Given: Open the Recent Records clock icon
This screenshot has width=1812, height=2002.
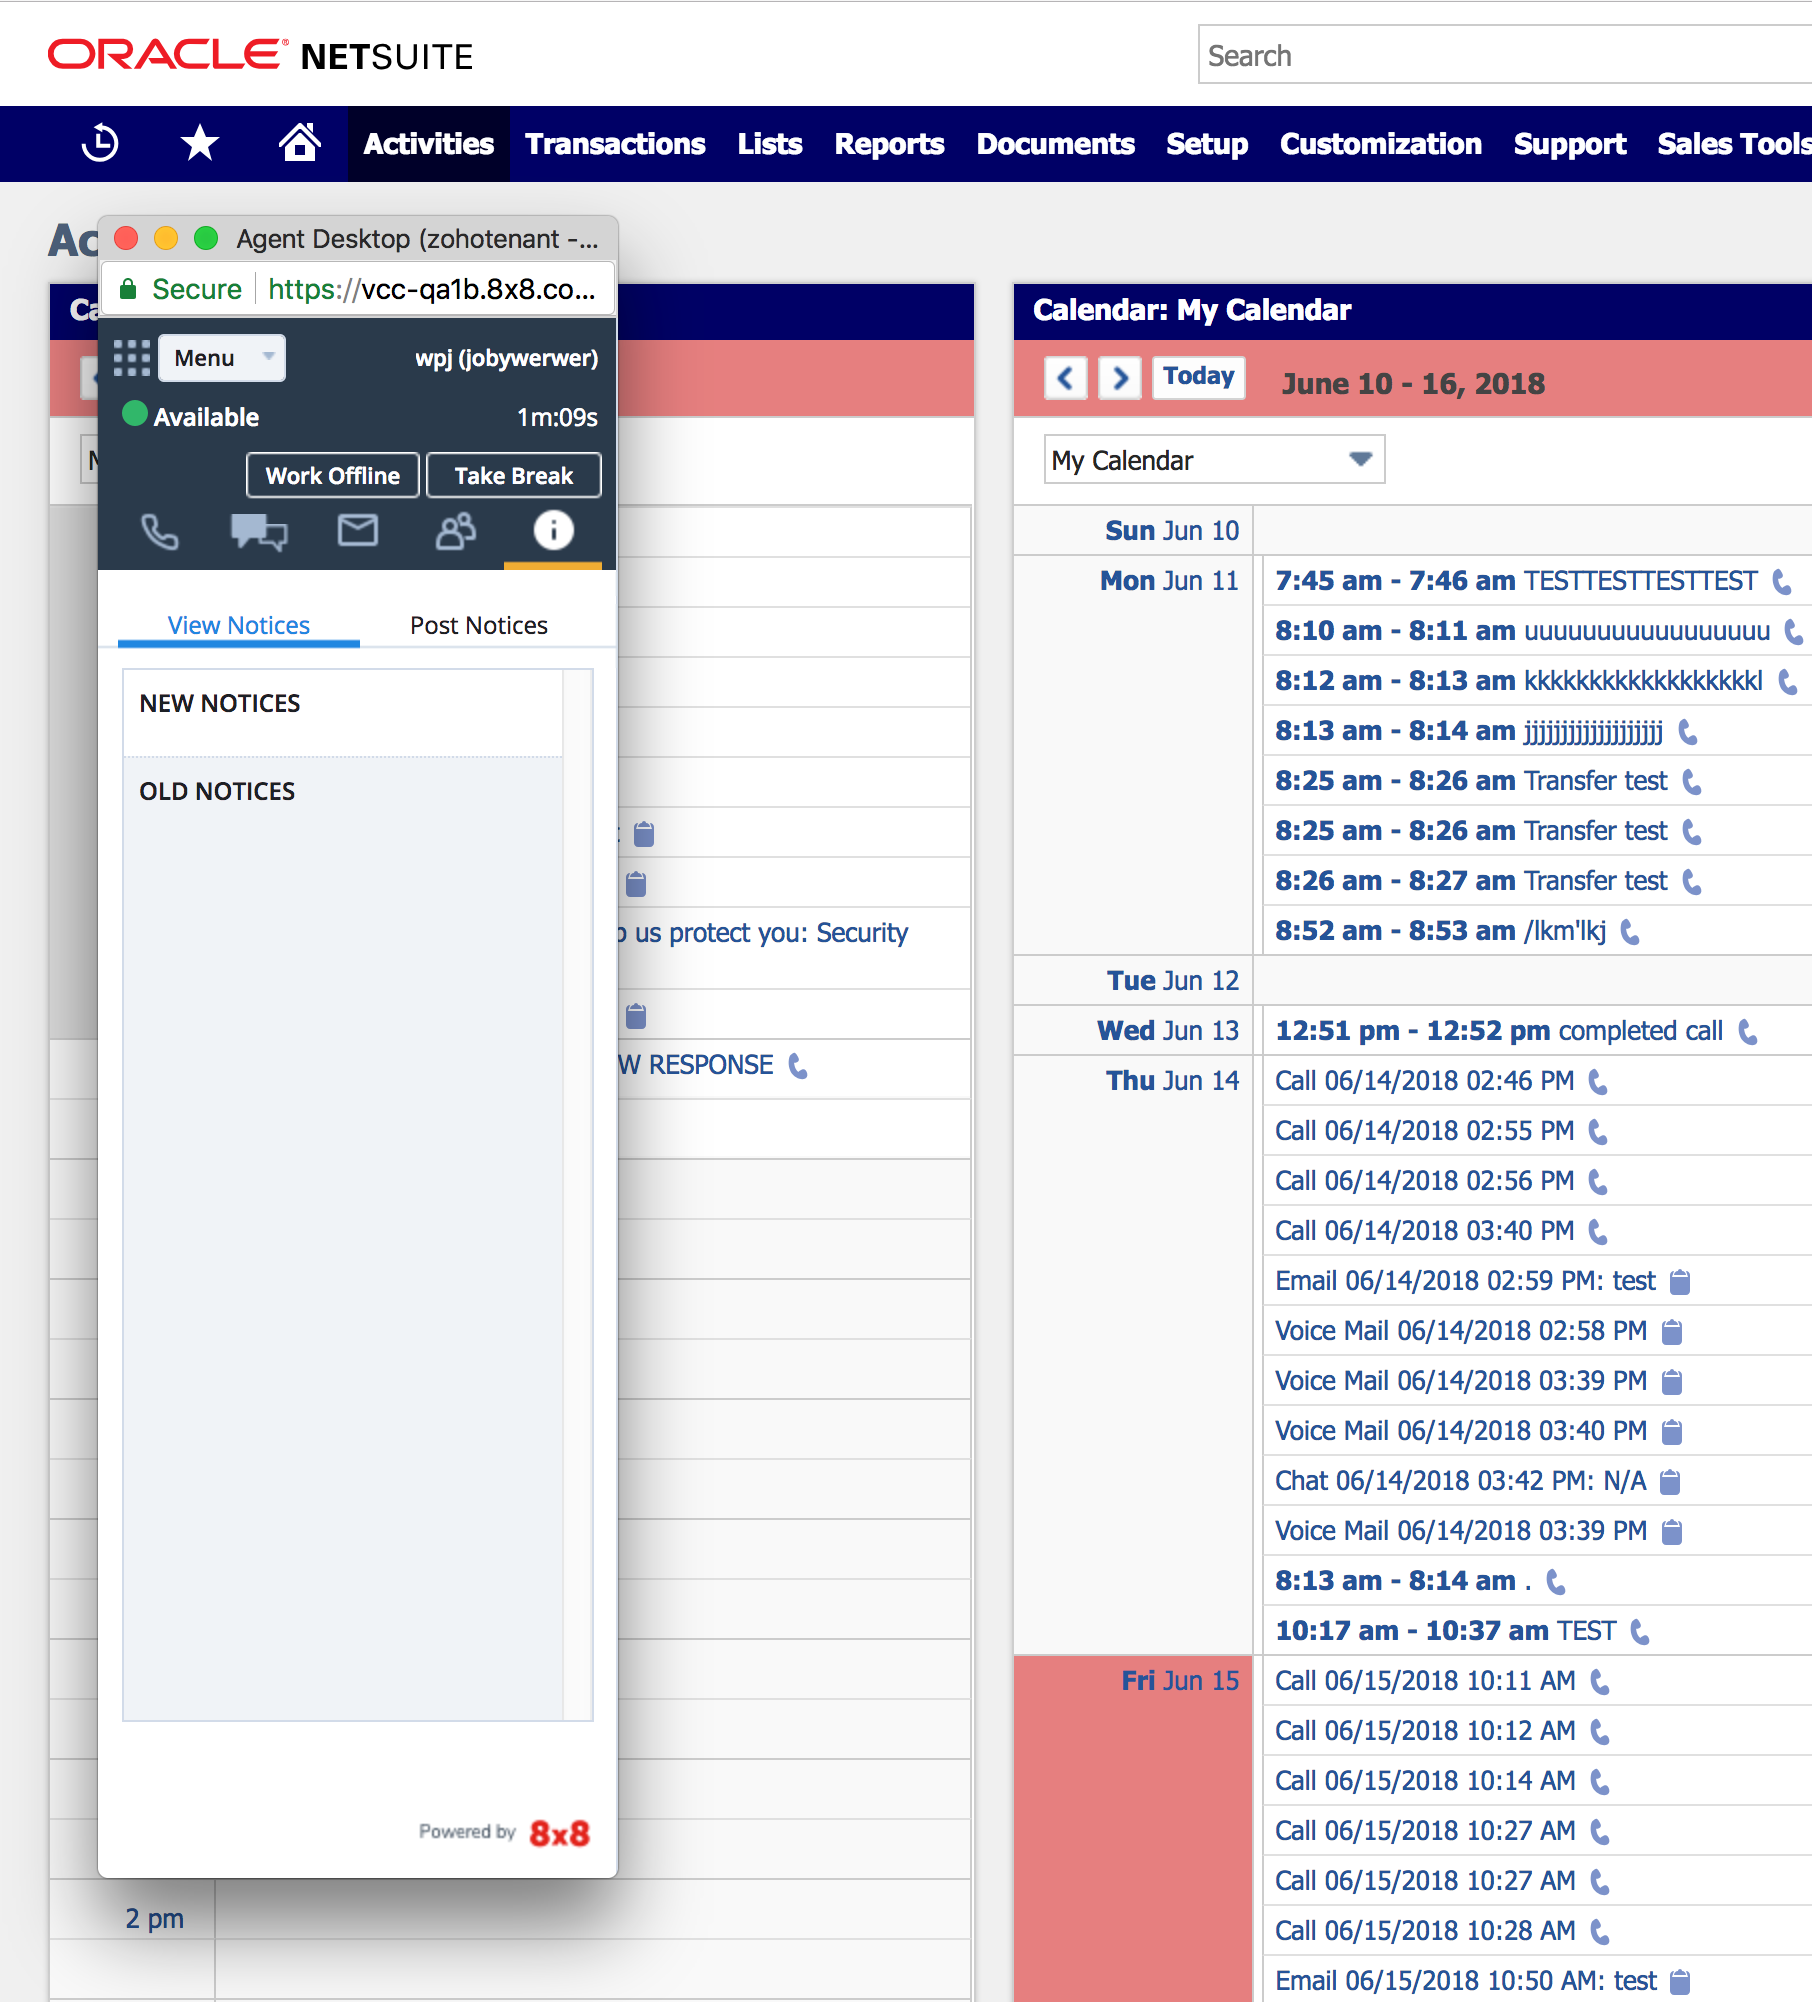Looking at the screenshot, I should click(x=100, y=143).
